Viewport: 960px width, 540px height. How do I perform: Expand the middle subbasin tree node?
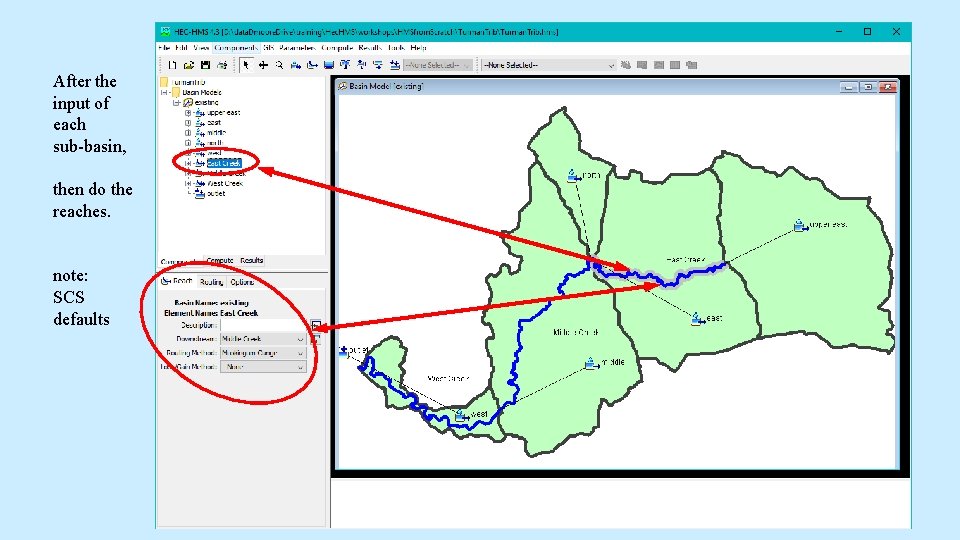click(188, 132)
